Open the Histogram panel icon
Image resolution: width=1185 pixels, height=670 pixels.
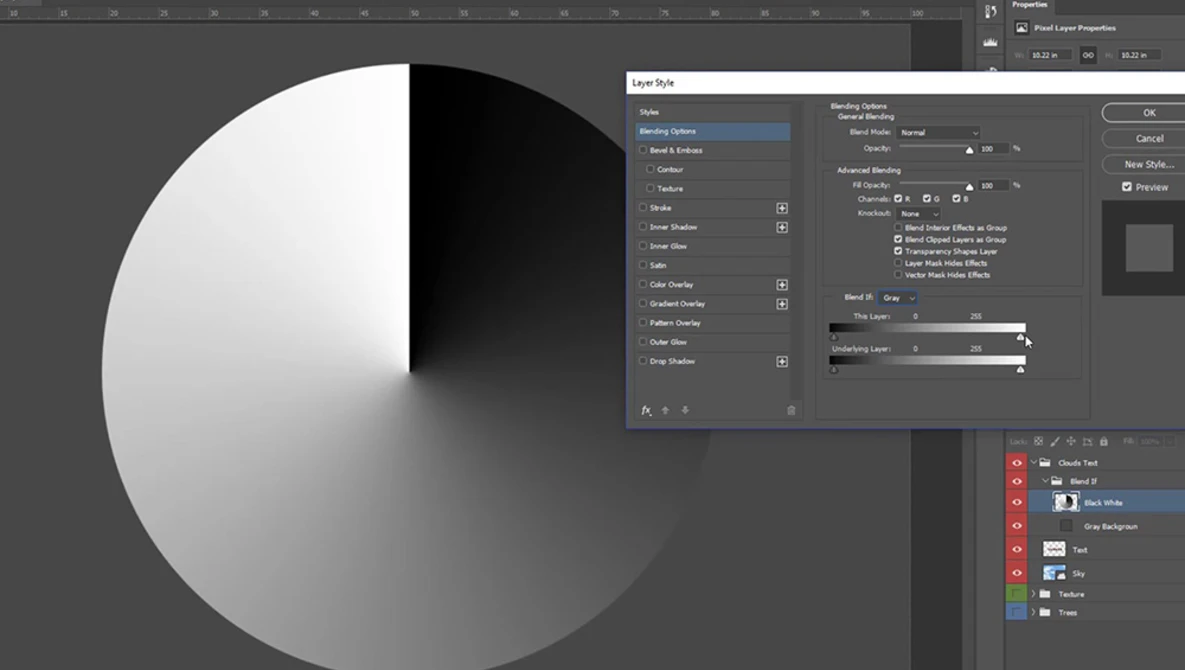pyautogui.click(x=991, y=43)
